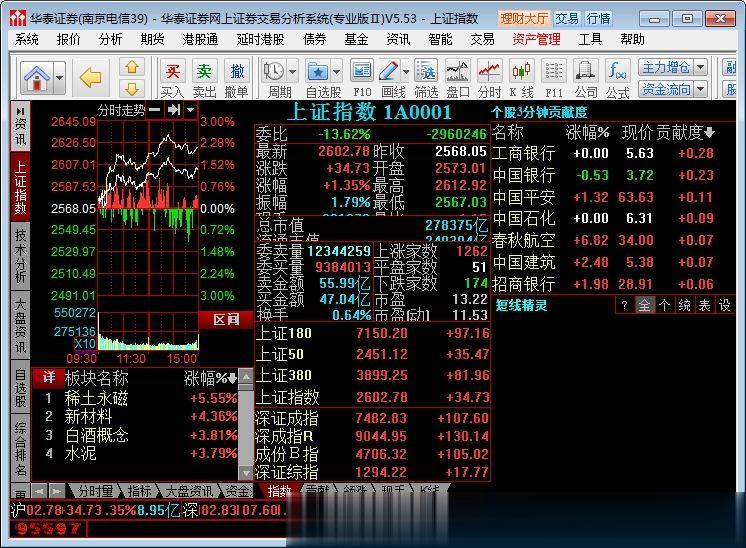
Task: Go back with the left arrow icon
Action: pyautogui.click(x=91, y=77)
